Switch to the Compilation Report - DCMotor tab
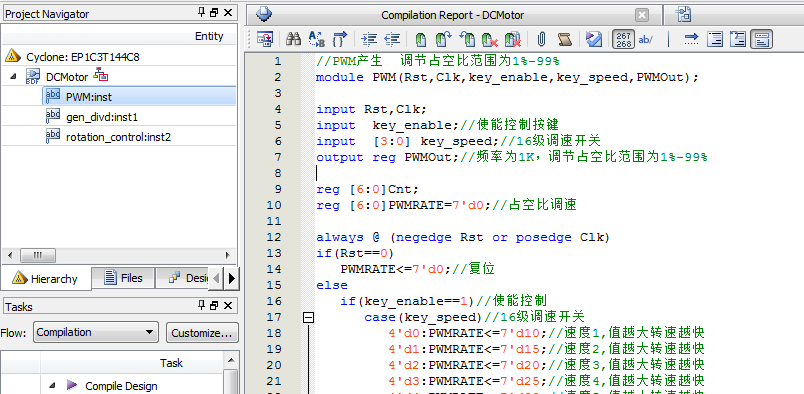 [453, 15]
